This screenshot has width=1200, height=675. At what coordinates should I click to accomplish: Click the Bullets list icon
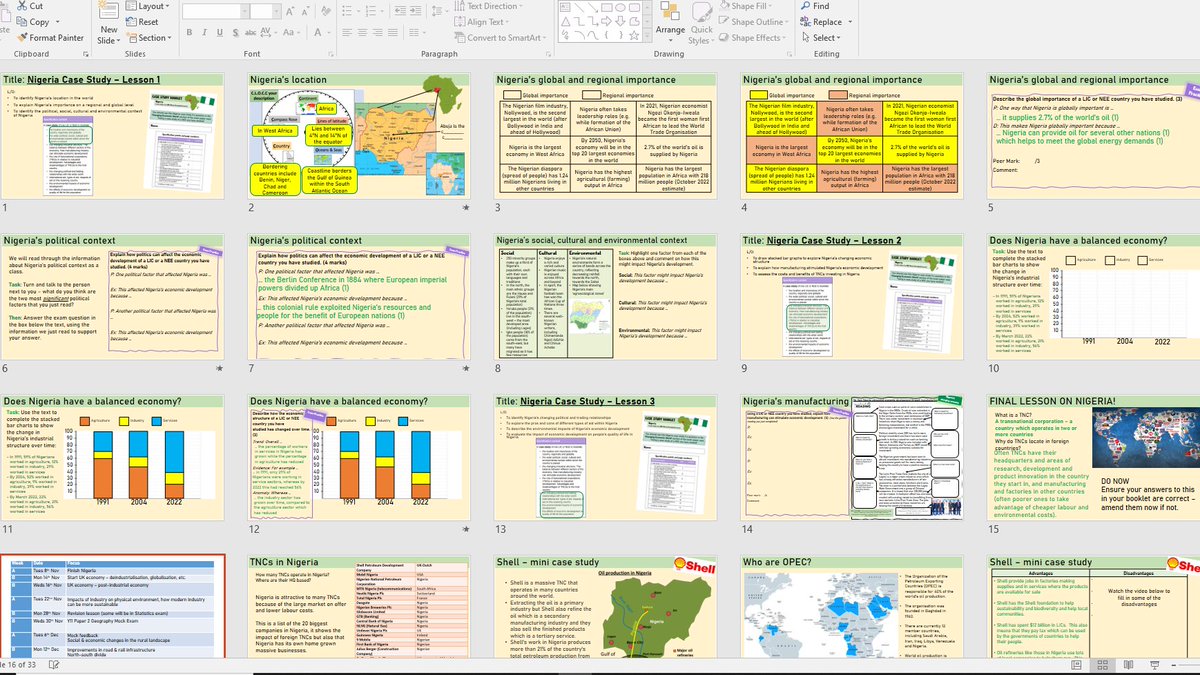click(347, 11)
